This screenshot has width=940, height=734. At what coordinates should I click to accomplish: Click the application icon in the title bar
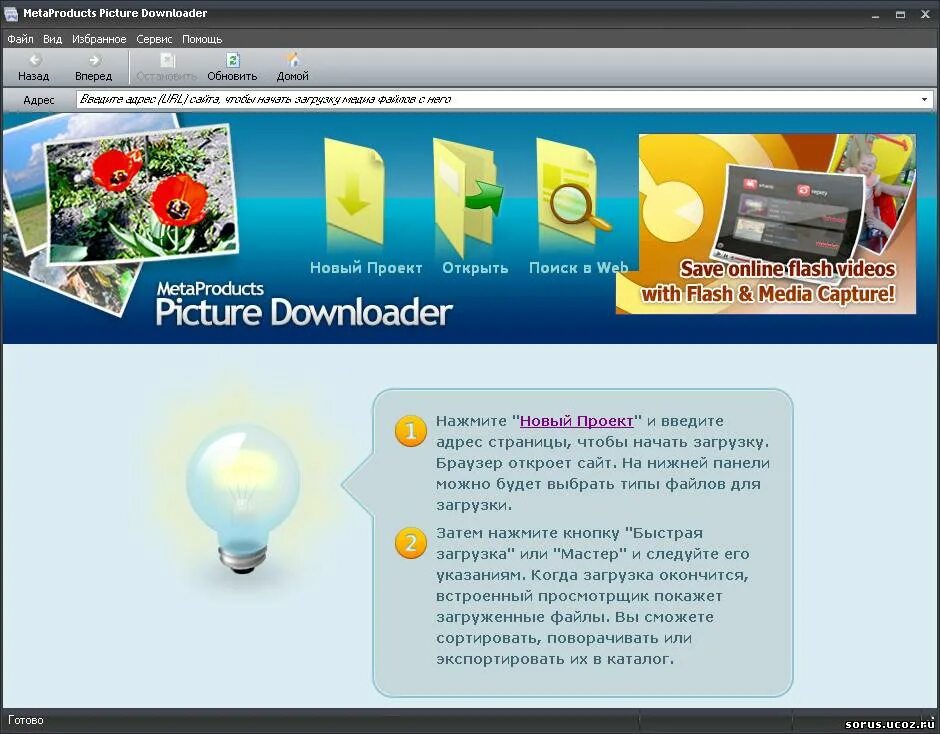pos(11,13)
